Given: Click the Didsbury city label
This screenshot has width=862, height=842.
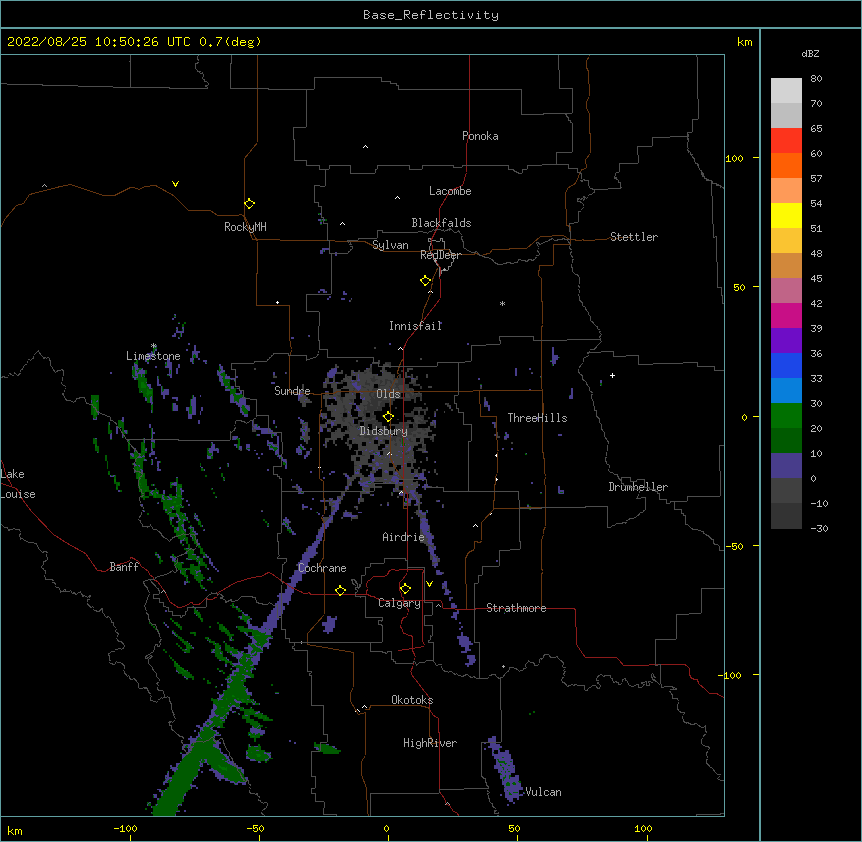Looking at the screenshot, I should point(384,431).
